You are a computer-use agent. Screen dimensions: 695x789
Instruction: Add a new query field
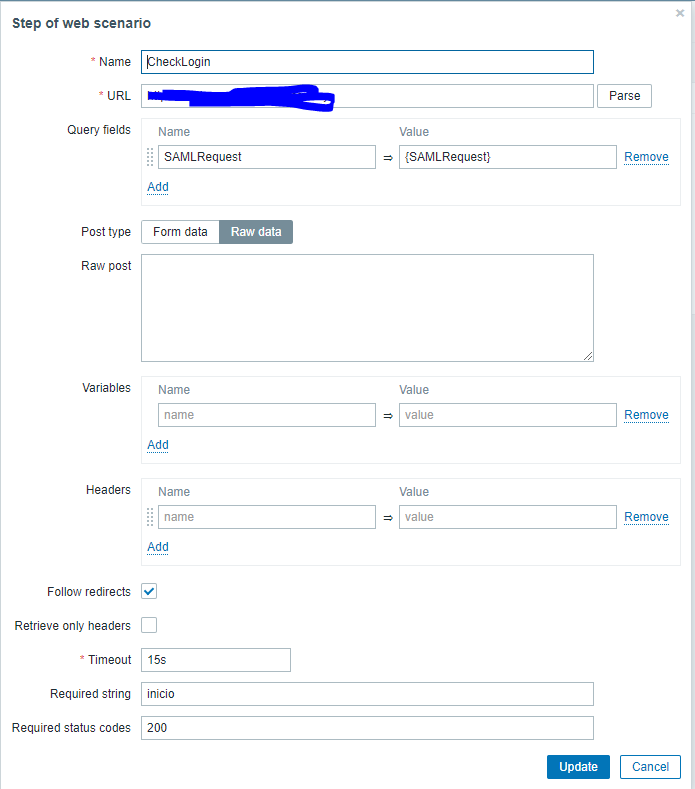[x=158, y=187]
